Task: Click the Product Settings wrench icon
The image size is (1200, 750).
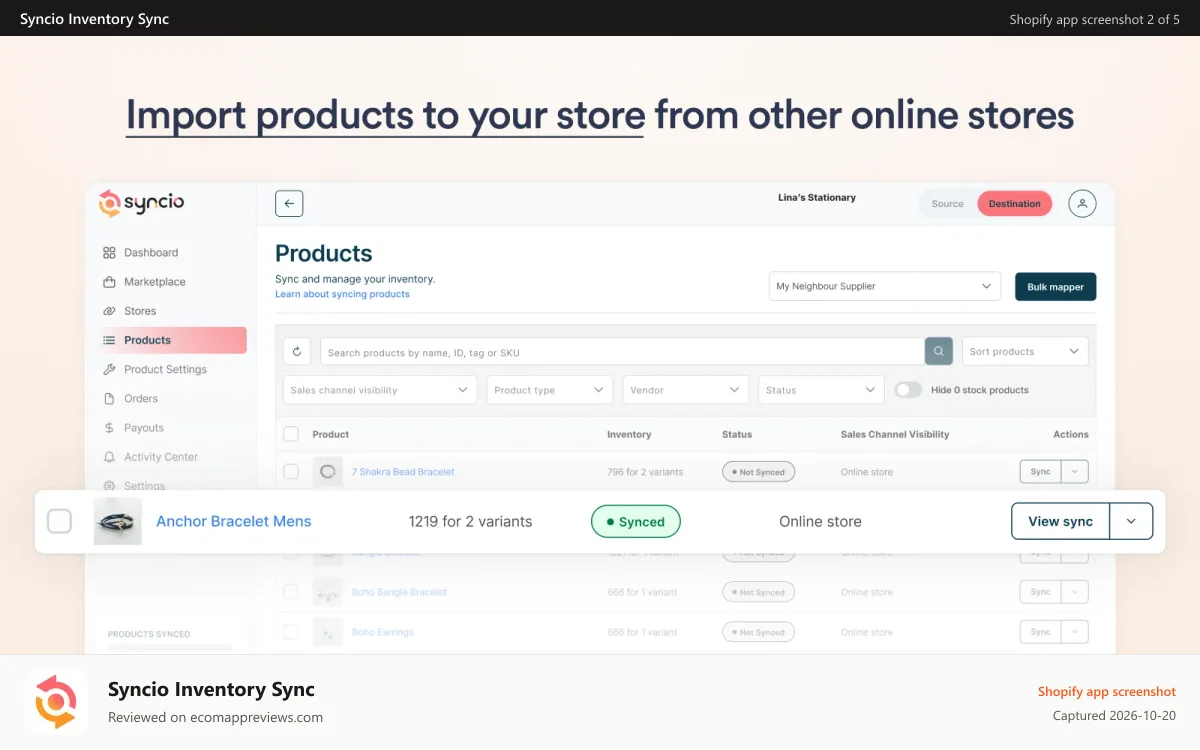Action: point(109,369)
